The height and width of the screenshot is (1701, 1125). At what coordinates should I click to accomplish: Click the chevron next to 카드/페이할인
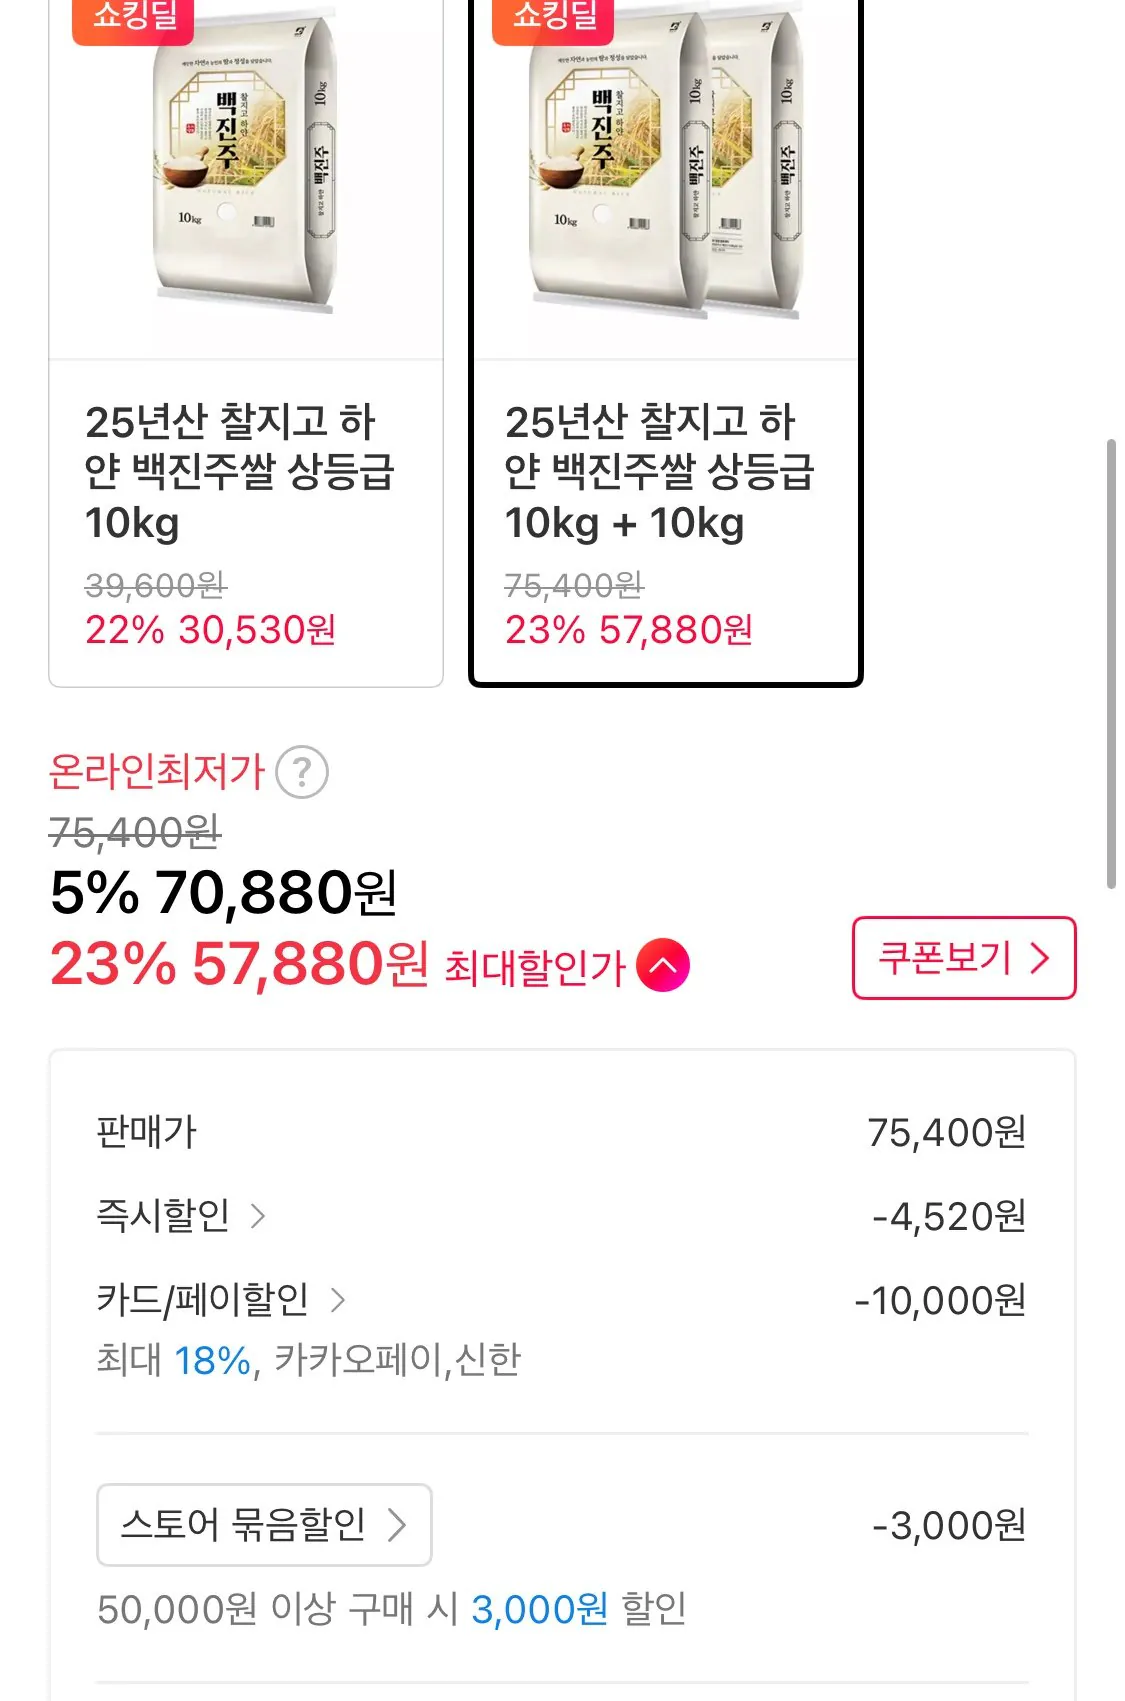pos(338,1300)
